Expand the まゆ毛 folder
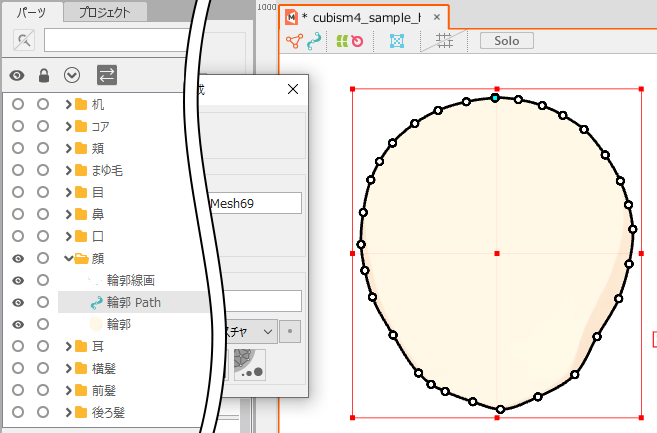Image resolution: width=657 pixels, height=433 pixels. pyautogui.click(x=67, y=170)
